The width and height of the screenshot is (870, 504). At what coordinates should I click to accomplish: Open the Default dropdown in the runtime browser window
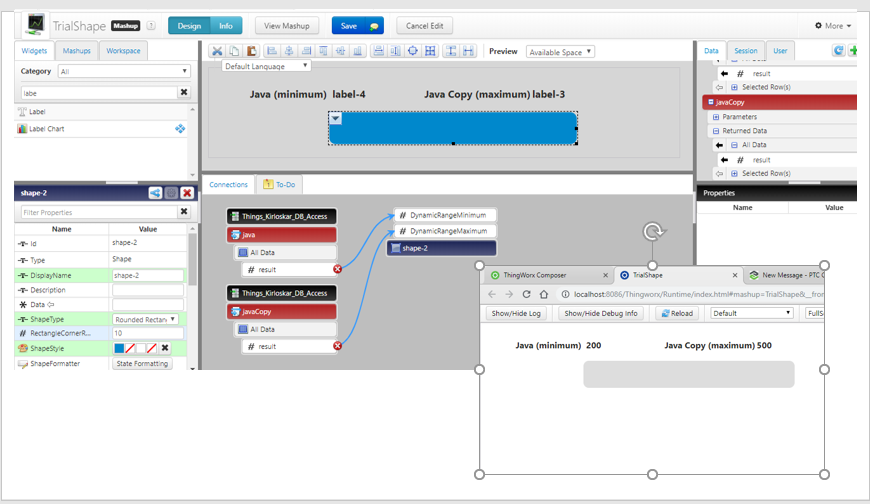752,313
